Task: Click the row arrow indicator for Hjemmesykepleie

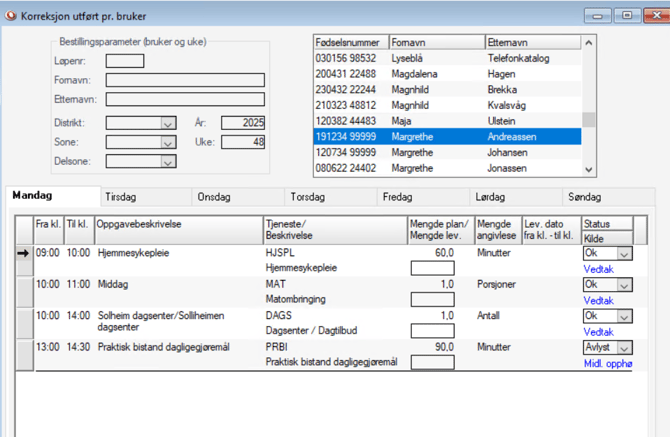Action: [x=24, y=254]
